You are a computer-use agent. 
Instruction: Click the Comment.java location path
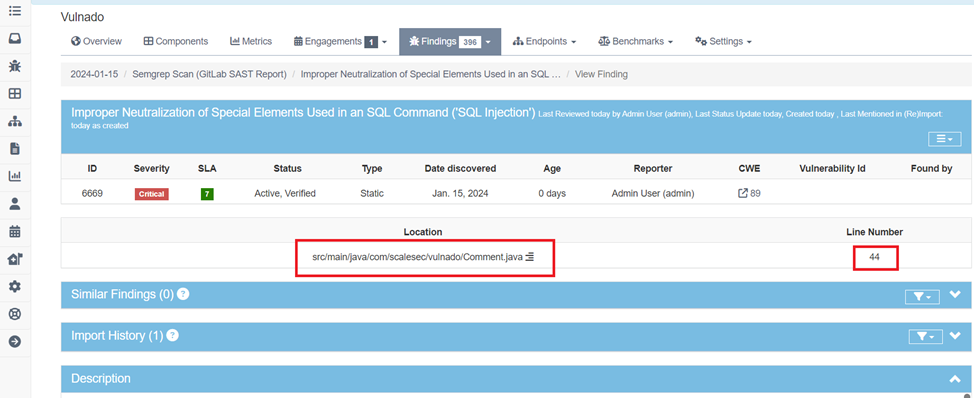(417, 256)
